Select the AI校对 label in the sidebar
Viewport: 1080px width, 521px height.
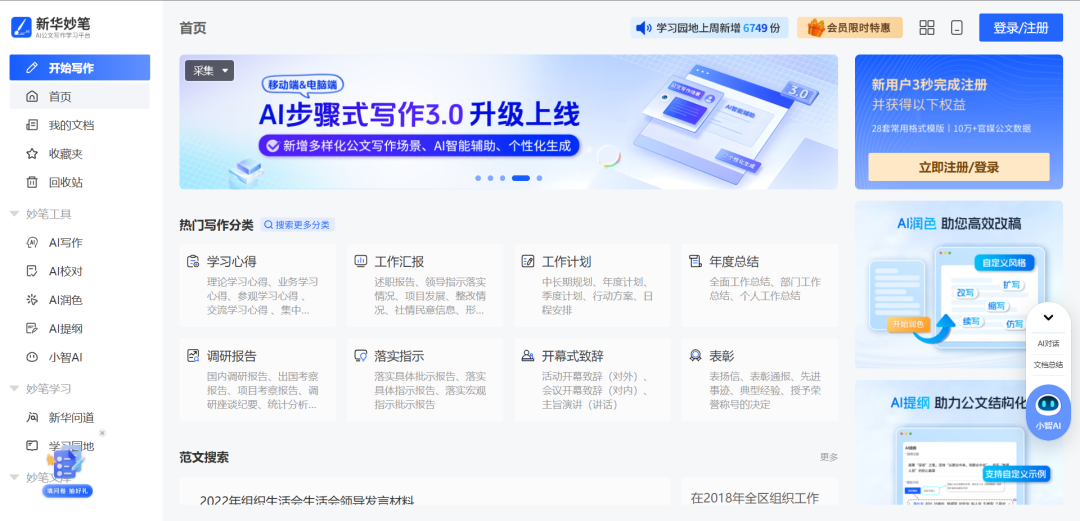[x=65, y=271]
